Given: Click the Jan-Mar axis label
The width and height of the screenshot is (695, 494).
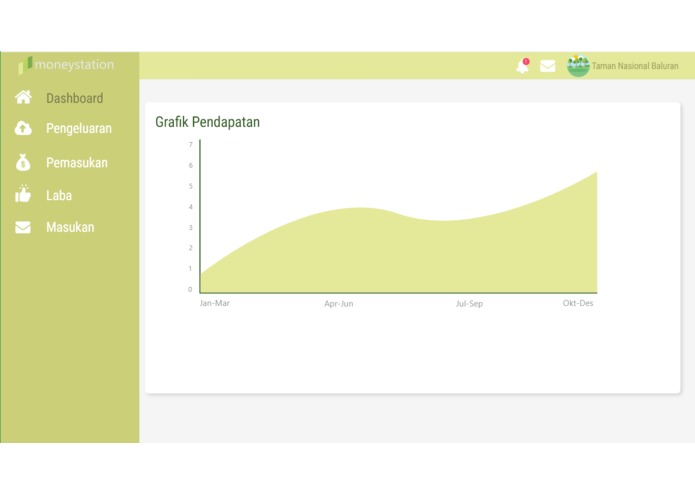Looking at the screenshot, I should (215, 303).
